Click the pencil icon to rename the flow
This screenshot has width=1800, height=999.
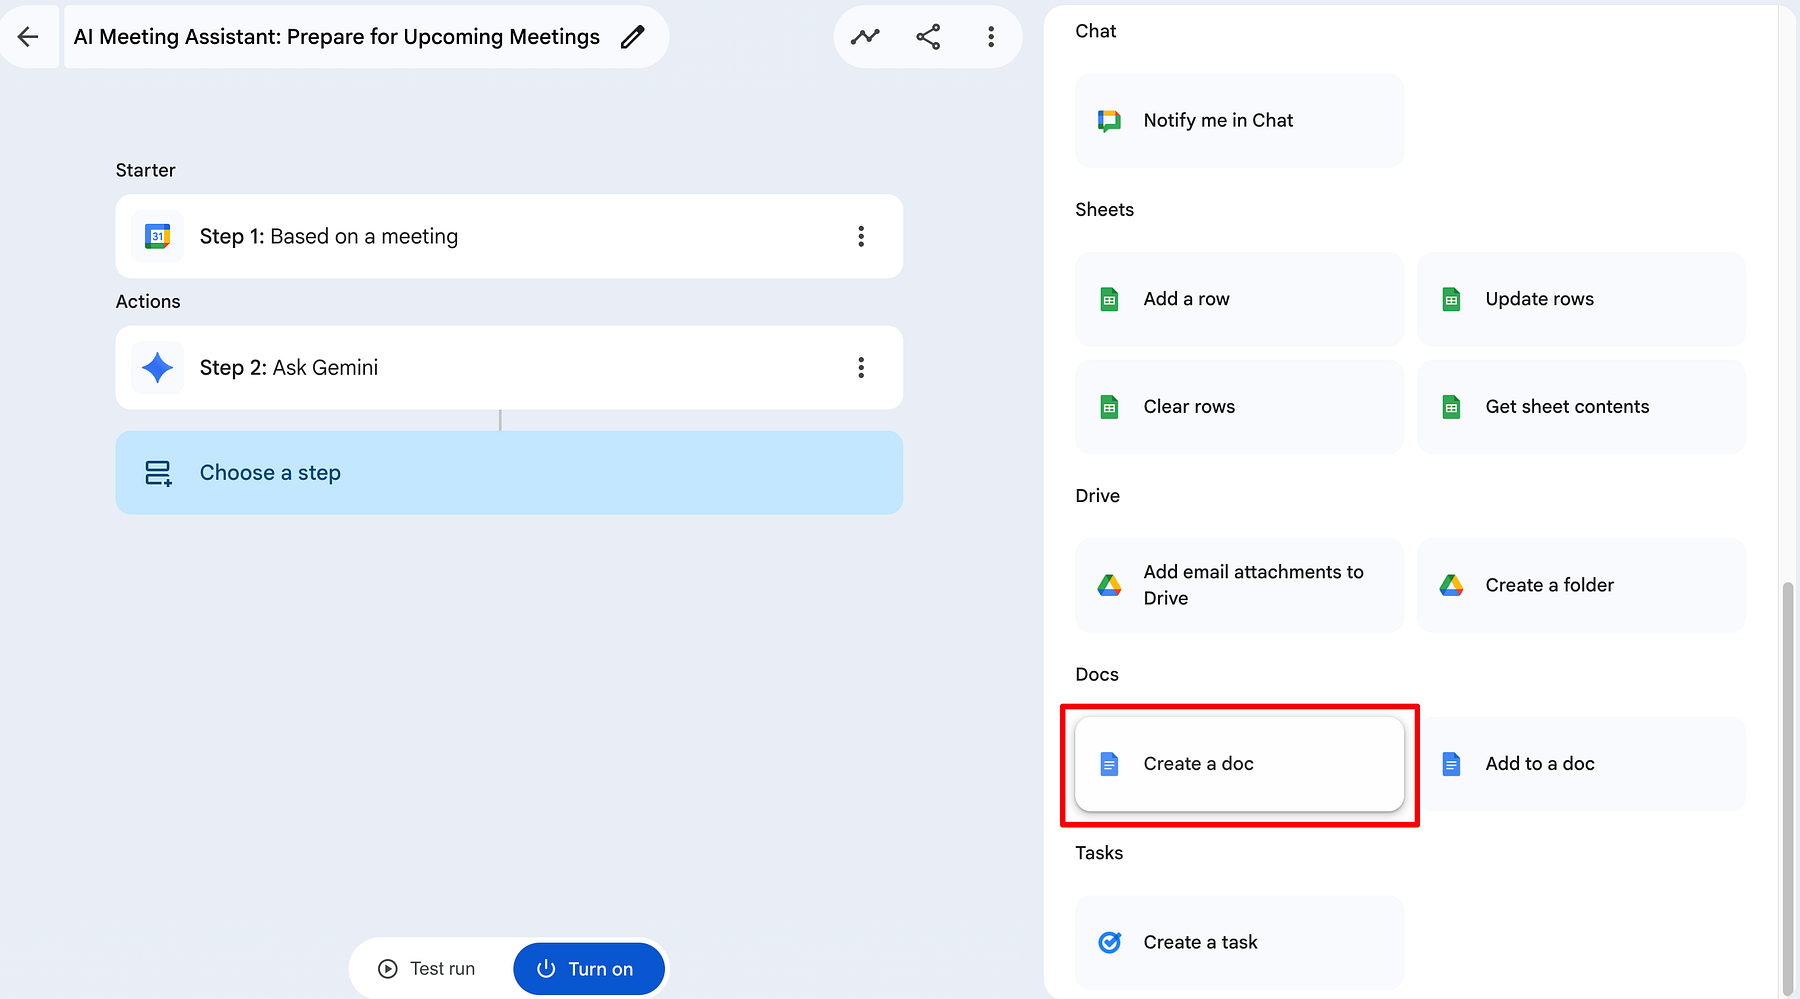point(632,37)
